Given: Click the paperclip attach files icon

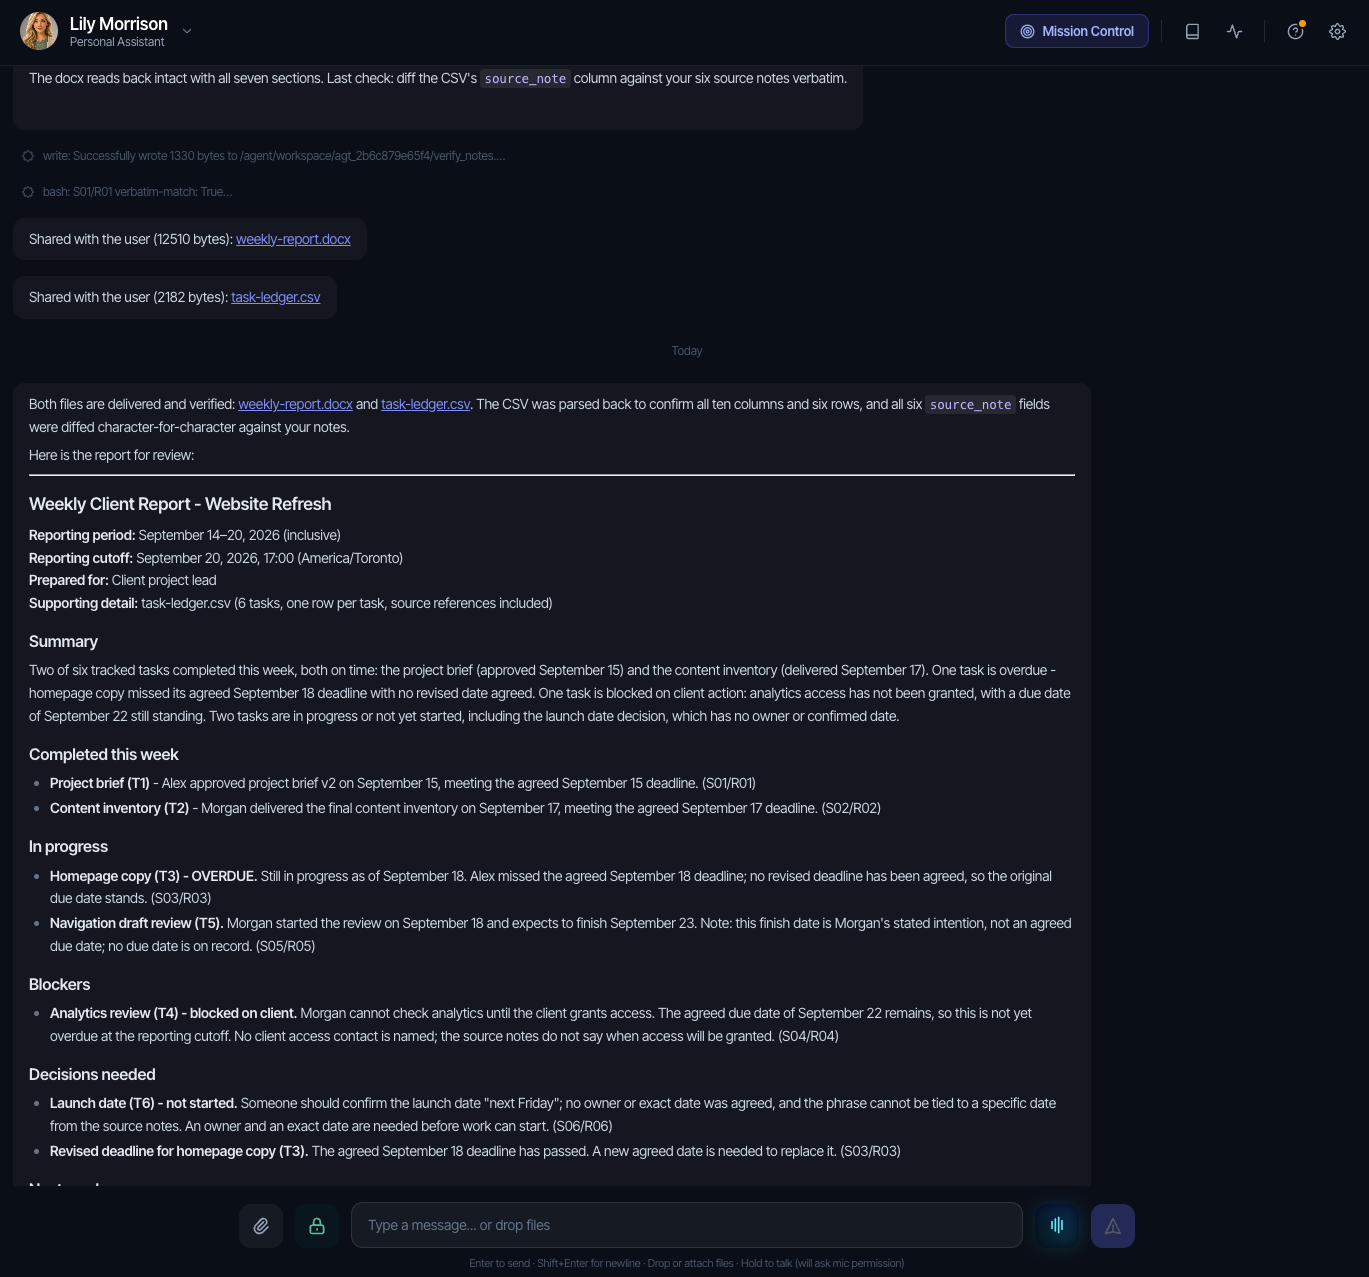Looking at the screenshot, I should pyautogui.click(x=261, y=1225).
